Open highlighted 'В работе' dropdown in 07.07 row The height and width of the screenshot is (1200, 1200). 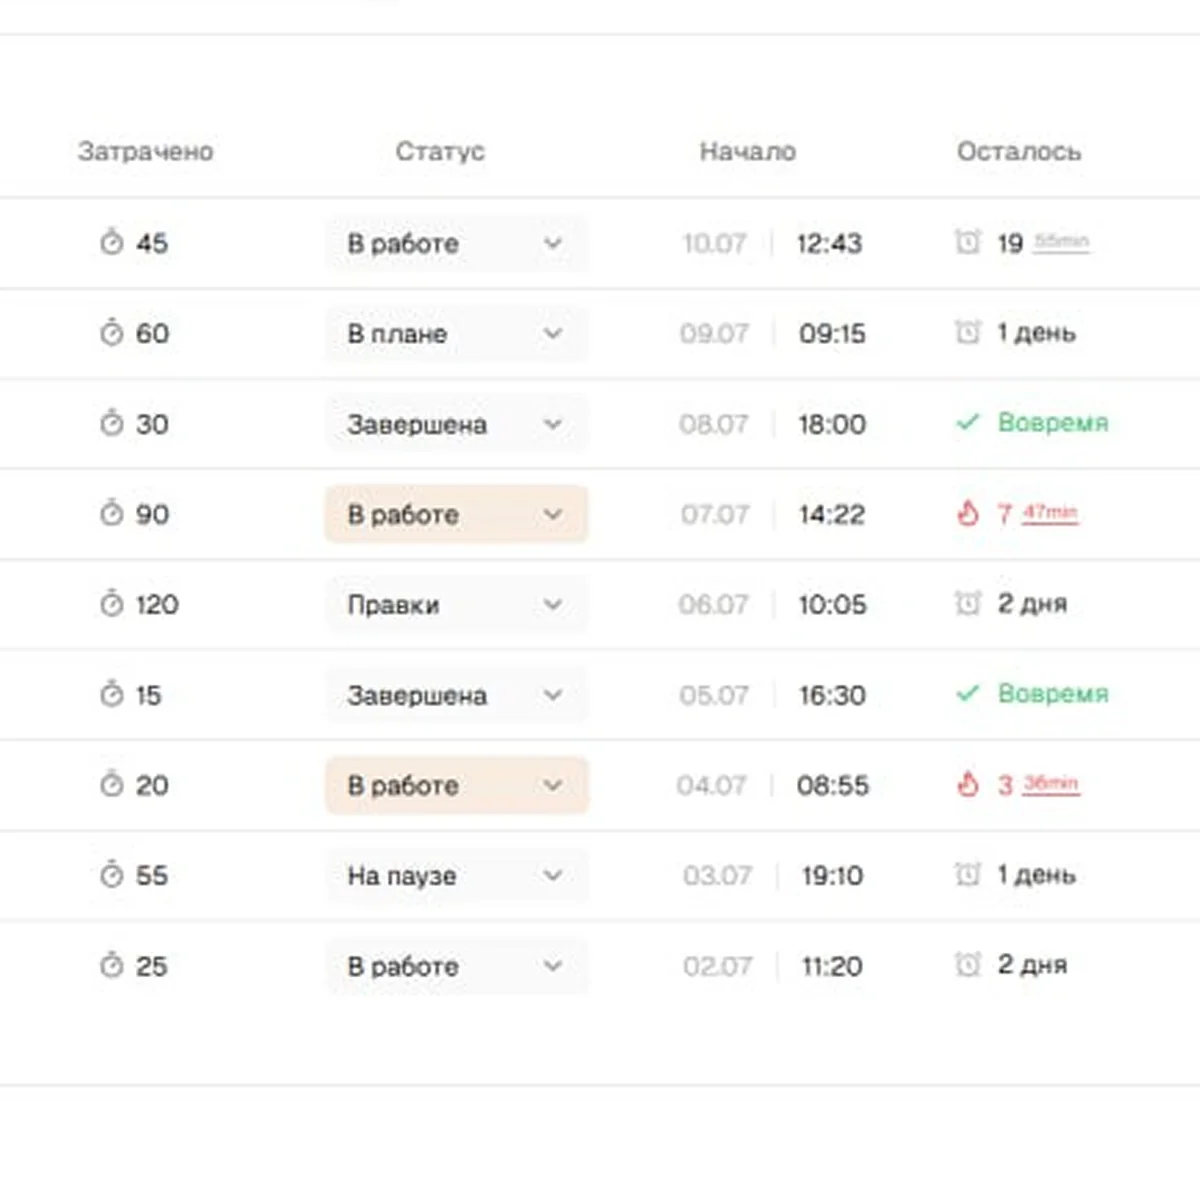click(x=456, y=514)
